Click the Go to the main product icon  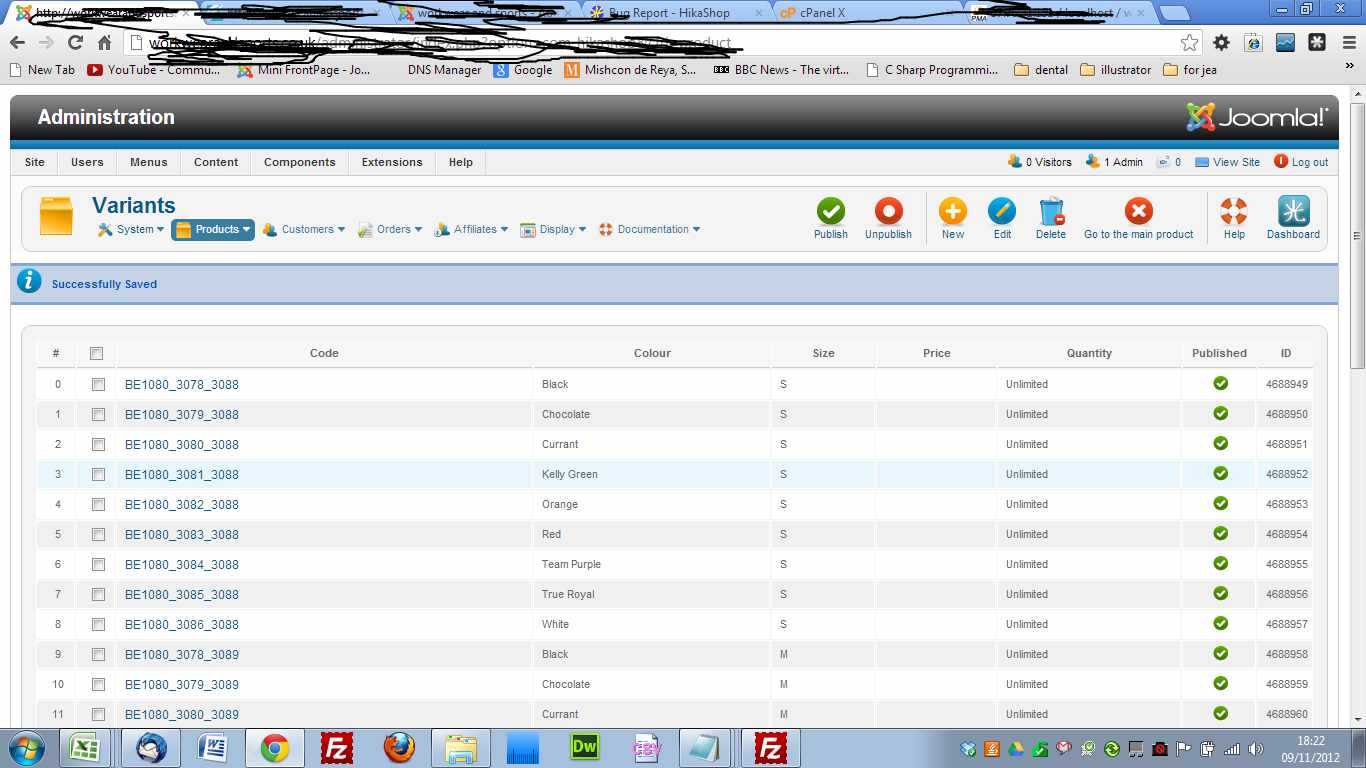[1138, 212]
